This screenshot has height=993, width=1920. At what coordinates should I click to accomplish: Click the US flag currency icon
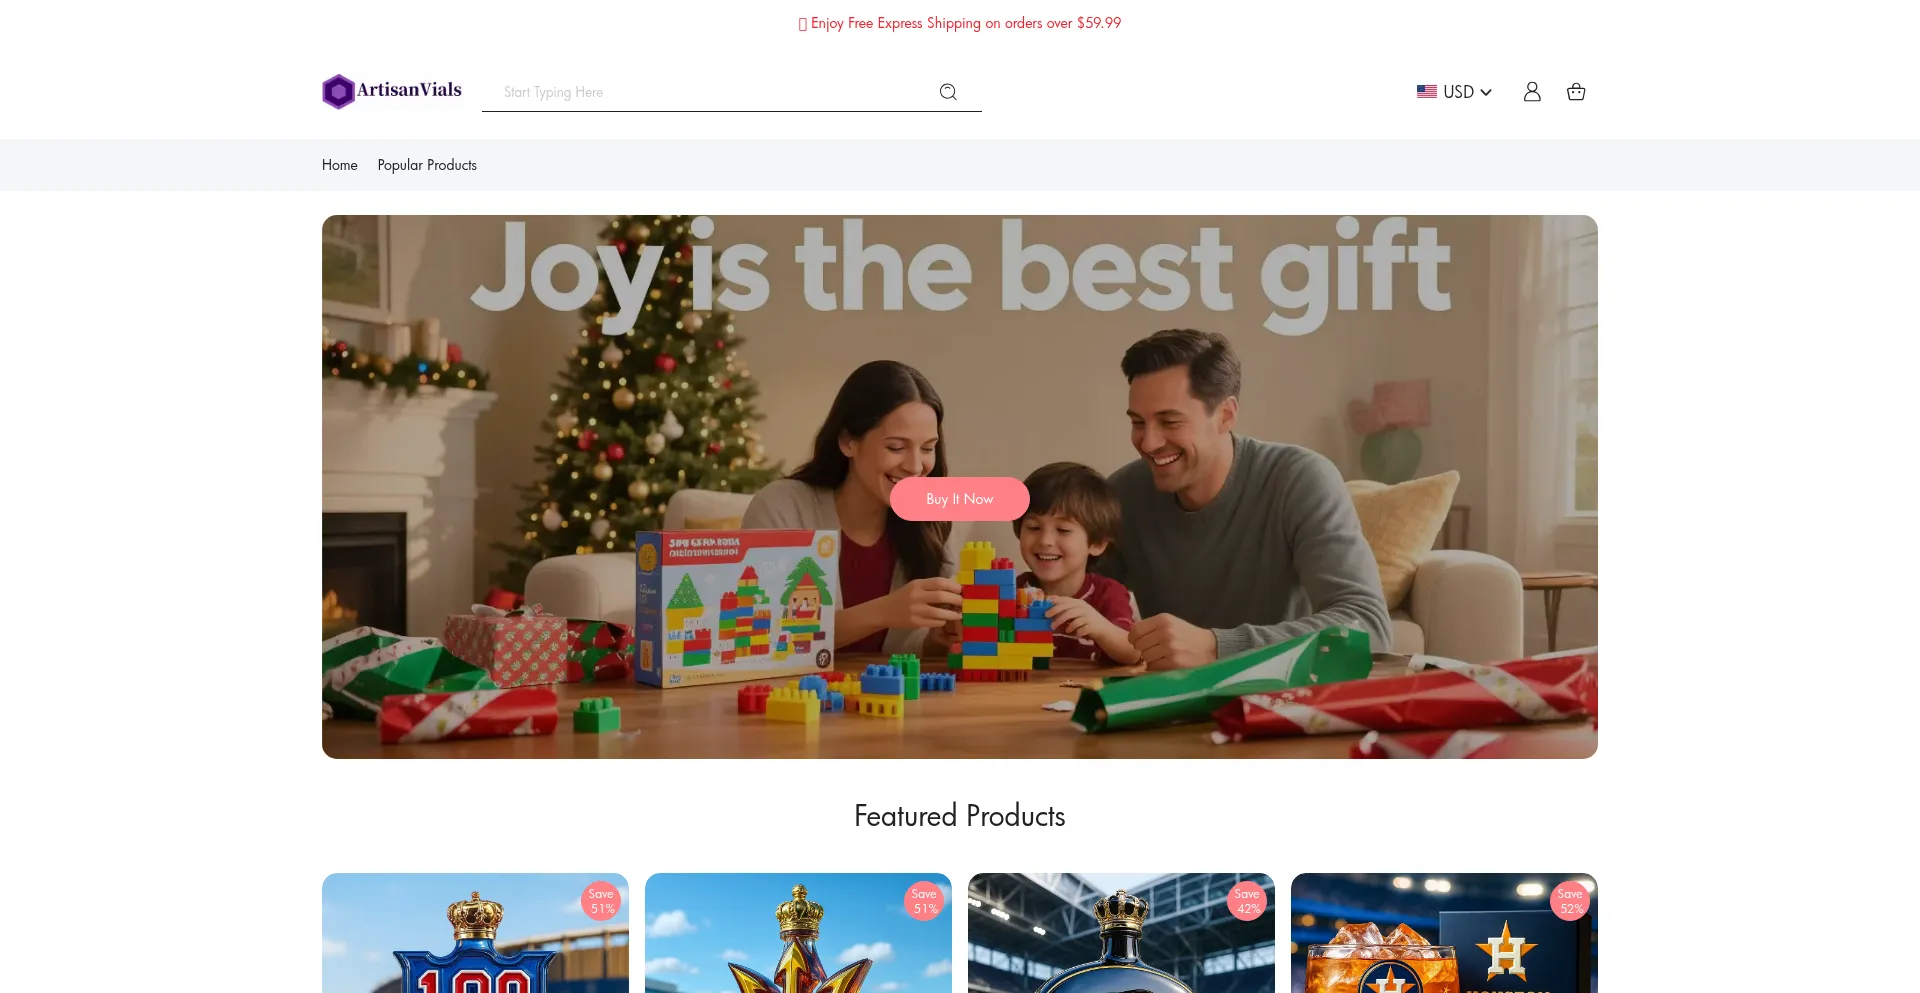coord(1427,92)
